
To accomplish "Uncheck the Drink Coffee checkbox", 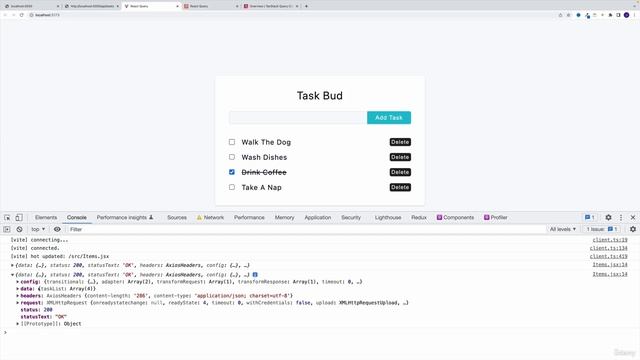I will (232, 172).
